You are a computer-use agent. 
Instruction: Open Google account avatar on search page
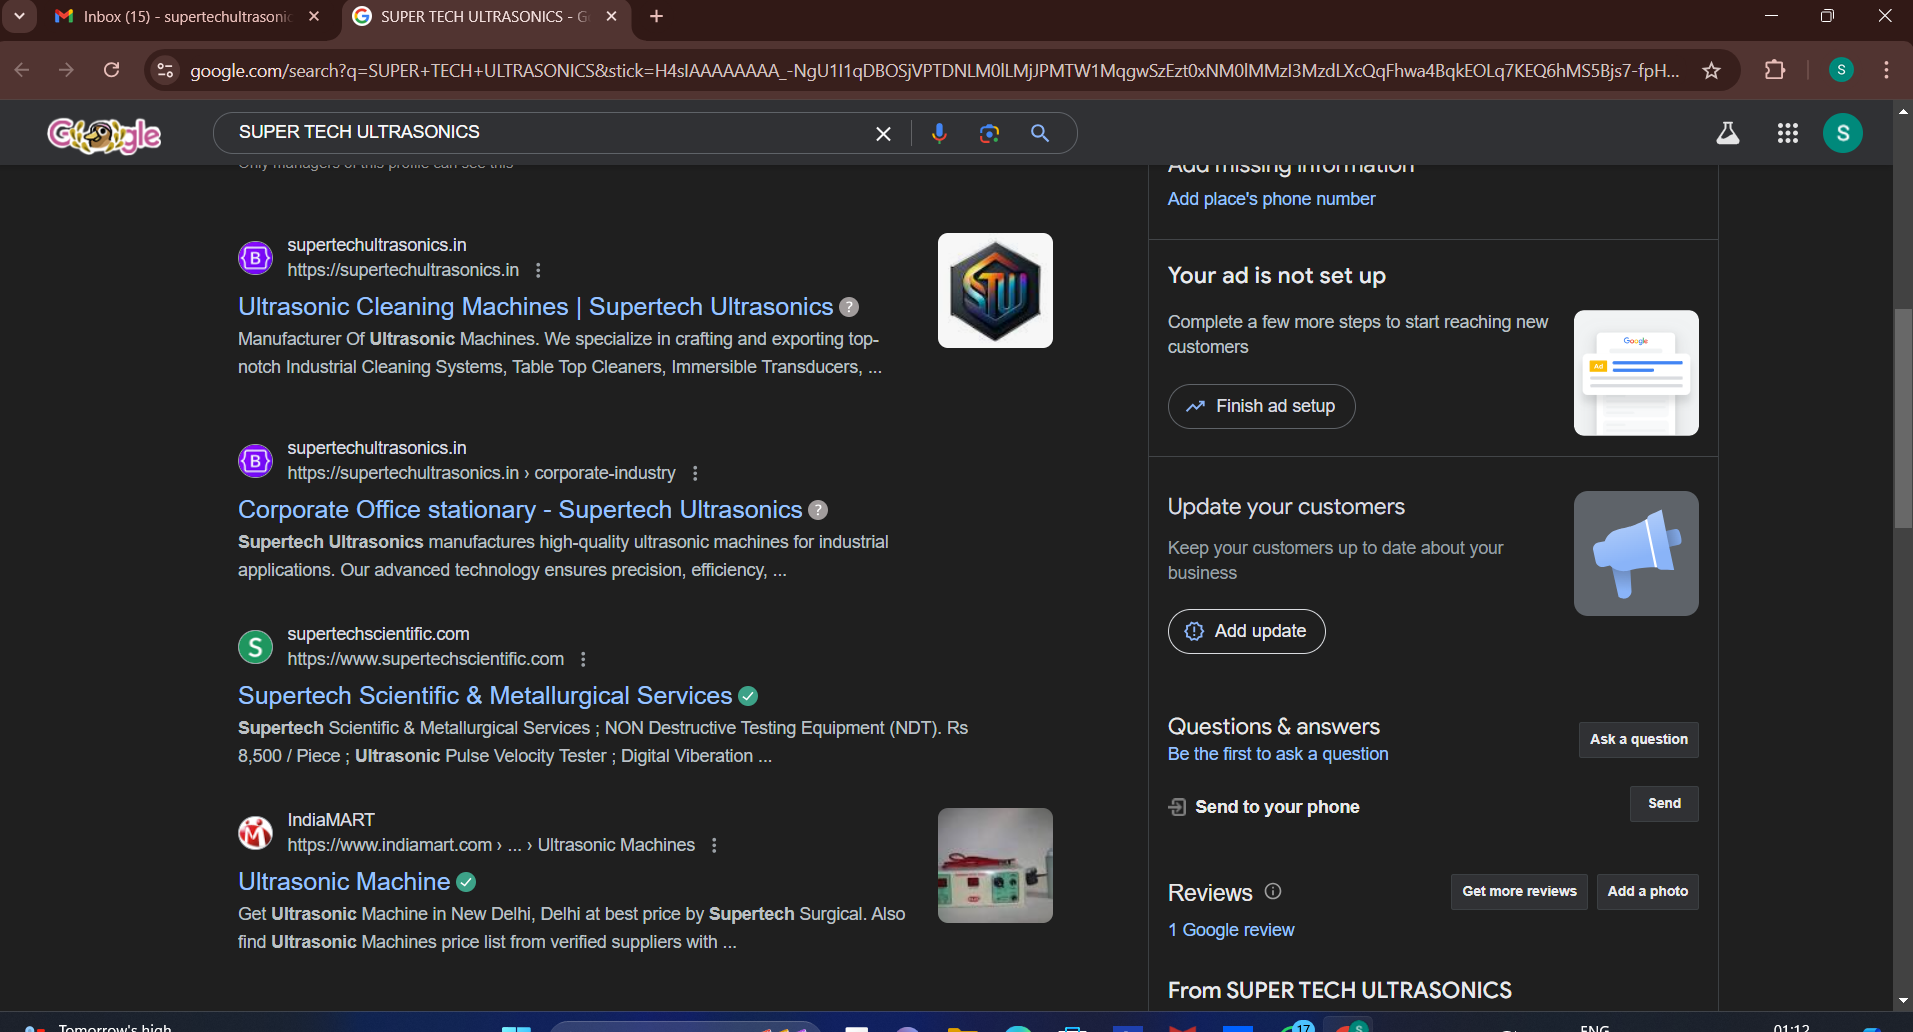point(1842,133)
